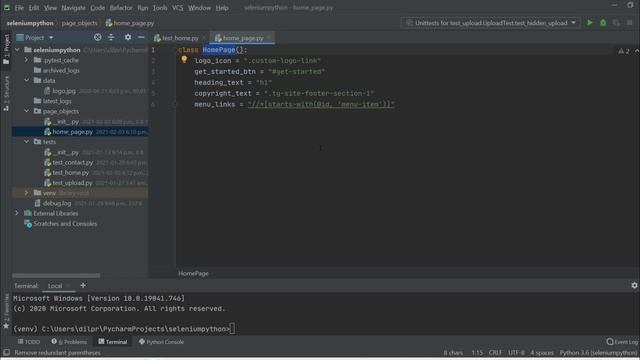The height and width of the screenshot is (360, 640).
Task: Click page_objects in the navigation breadcrumb
Action: point(80,23)
